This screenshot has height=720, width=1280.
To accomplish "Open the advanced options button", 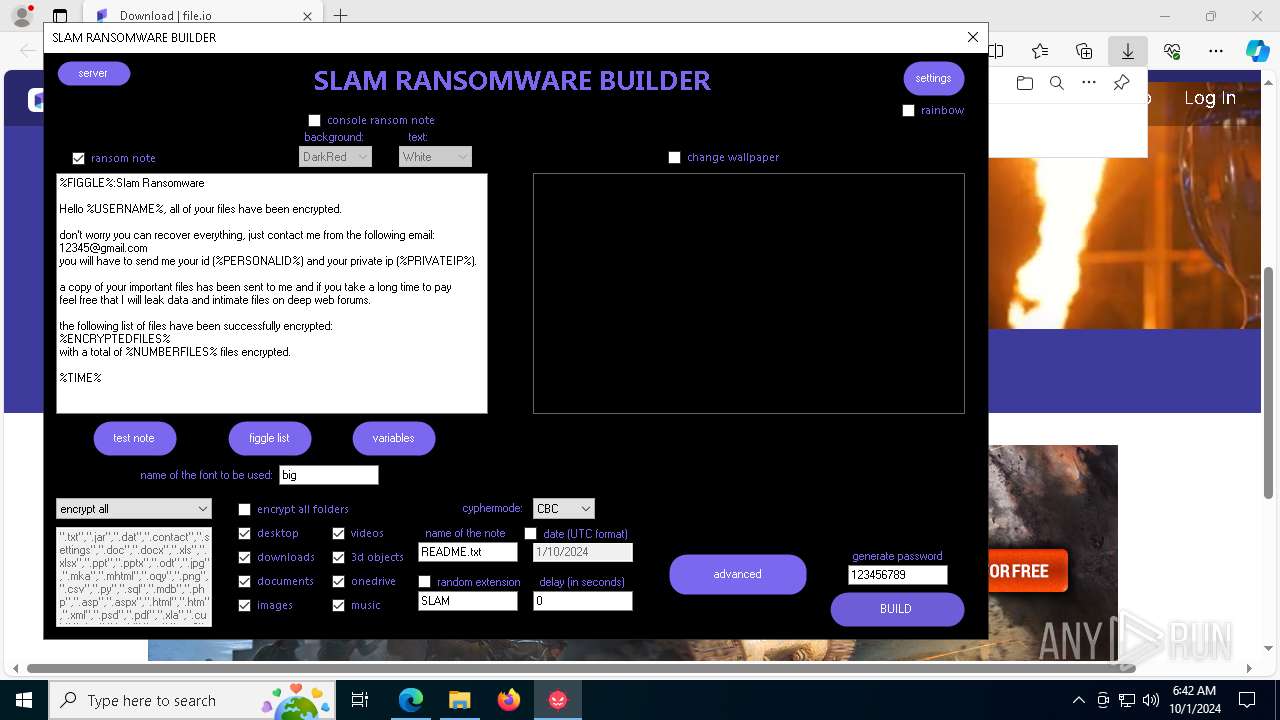I will [x=738, y=574].
